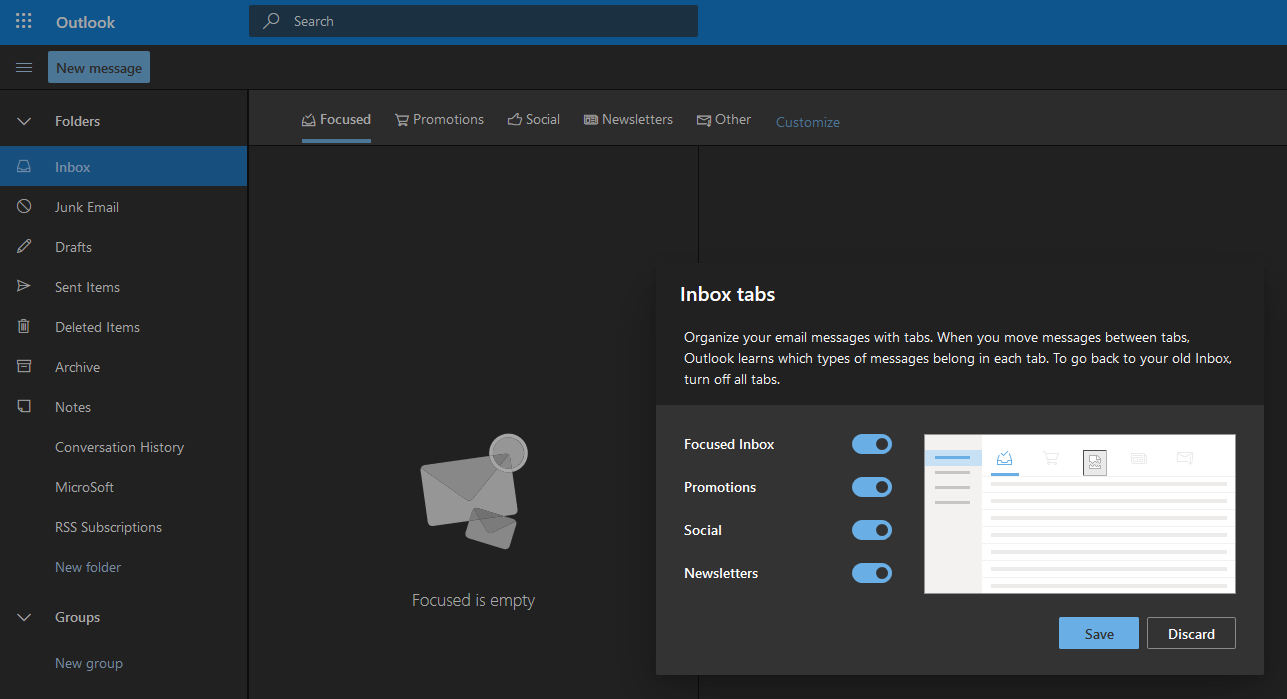Image resolution: width=1287 pixels, height=699 pixels.
Task: Click the Promotions label in dialog
Action: click(x=720, y=487)
